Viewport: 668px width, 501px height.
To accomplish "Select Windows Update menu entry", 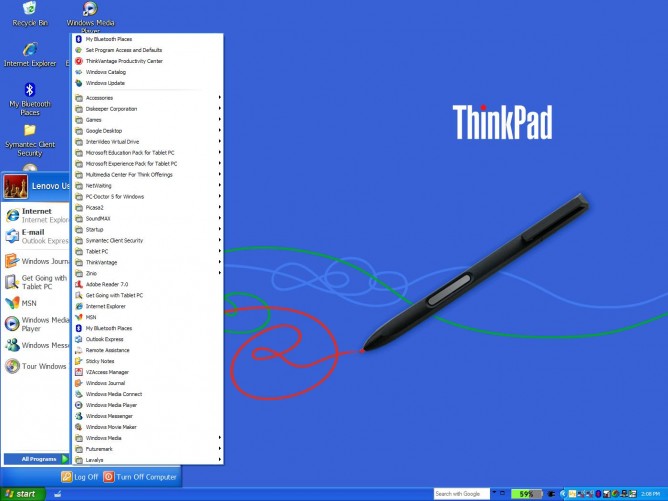I will pos(105,83).
